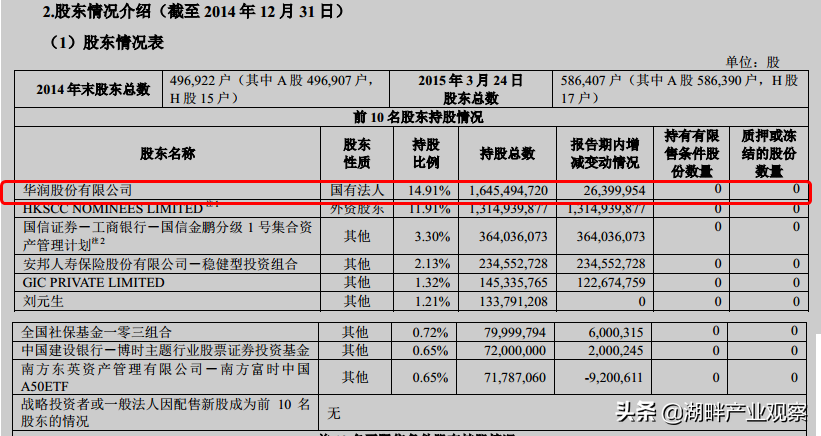
Task: Click the "持股总数" column header
Action: (x=507, y=154)
